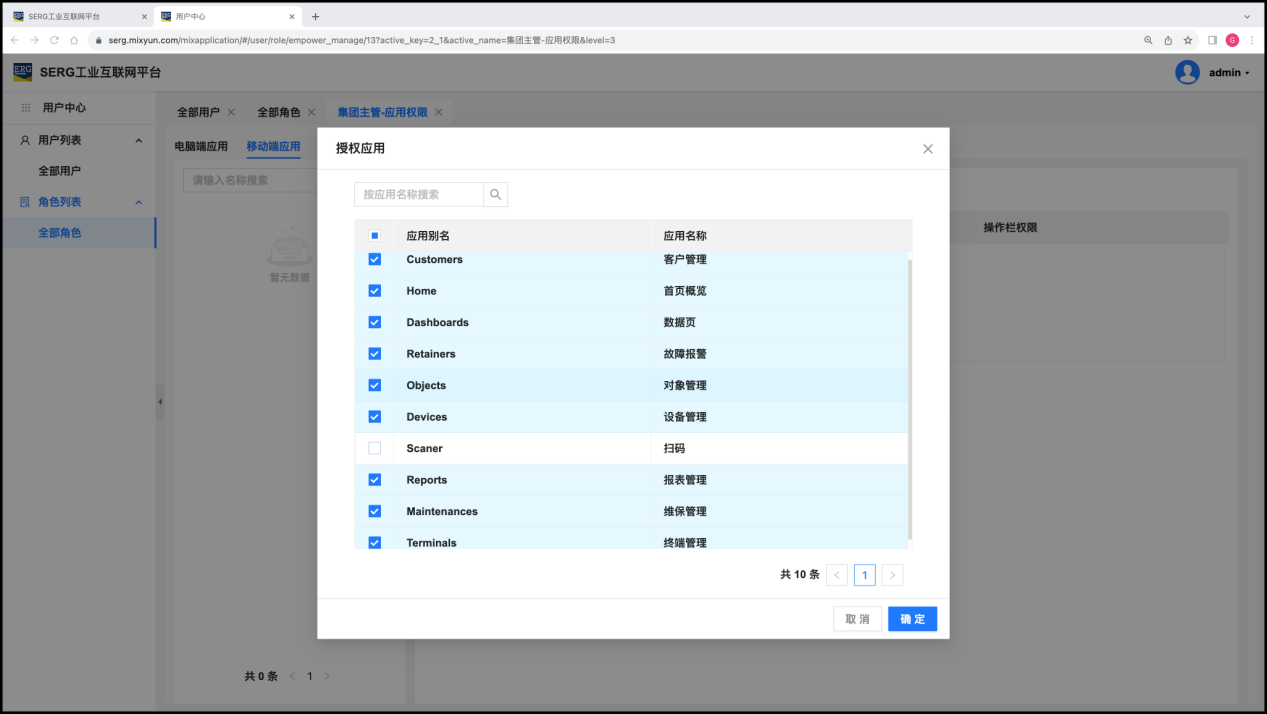Toggle the select-all checkbox in table header
1267x714 pixels.
(x=375, y=236)
